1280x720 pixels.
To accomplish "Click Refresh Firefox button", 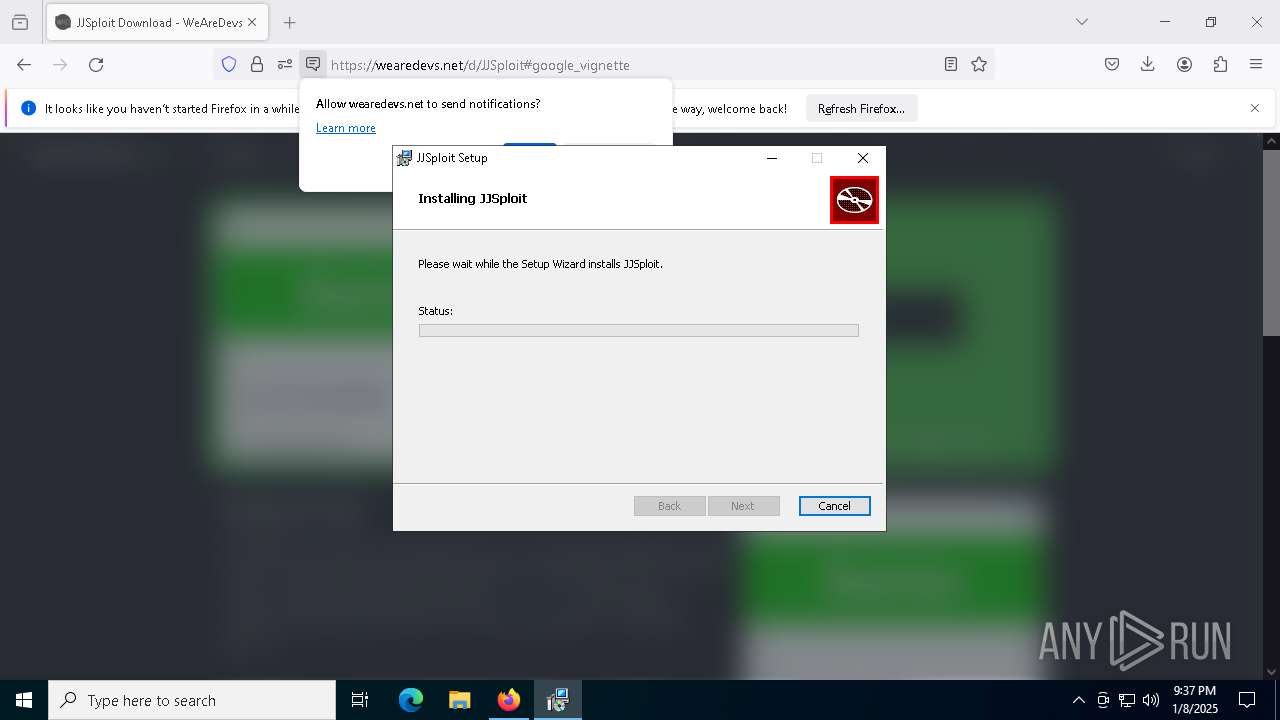I will click(861, 109).
